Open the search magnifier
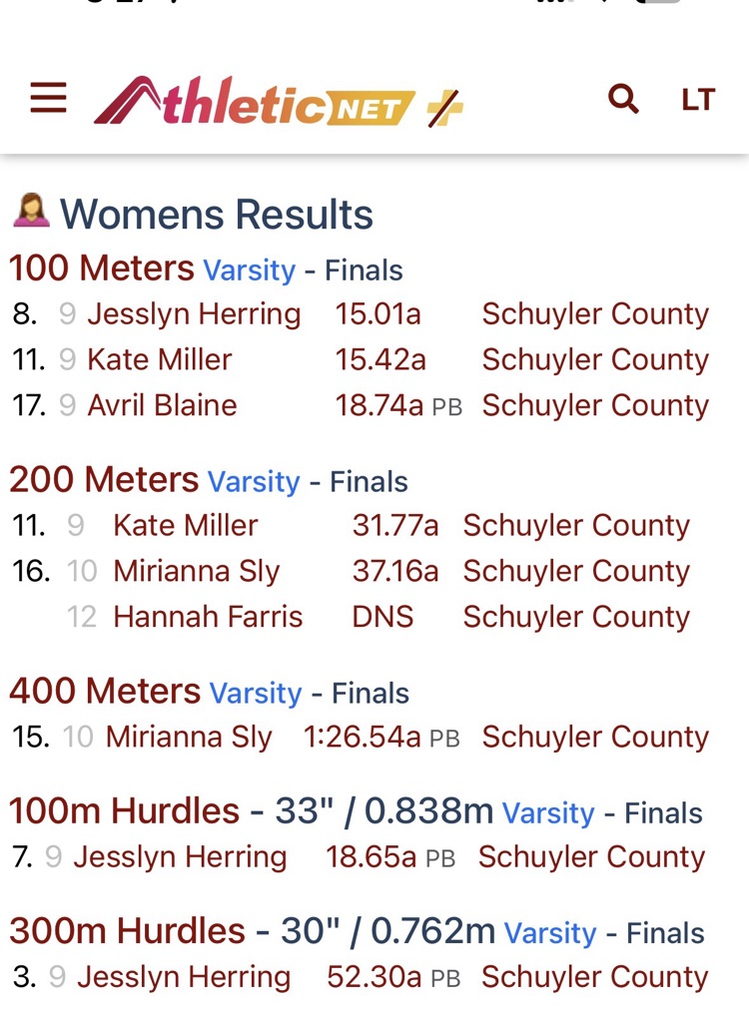 pos(623,98)
